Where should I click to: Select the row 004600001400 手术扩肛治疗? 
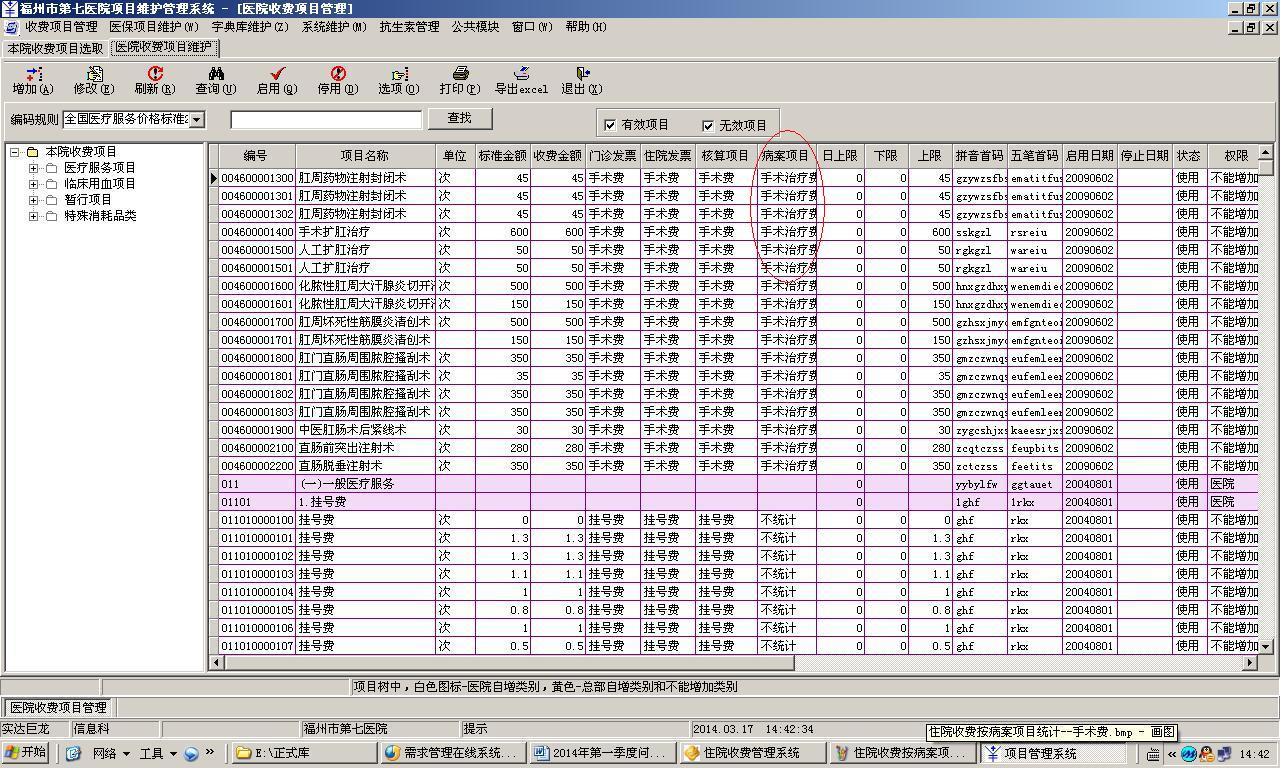coord(738,232)
